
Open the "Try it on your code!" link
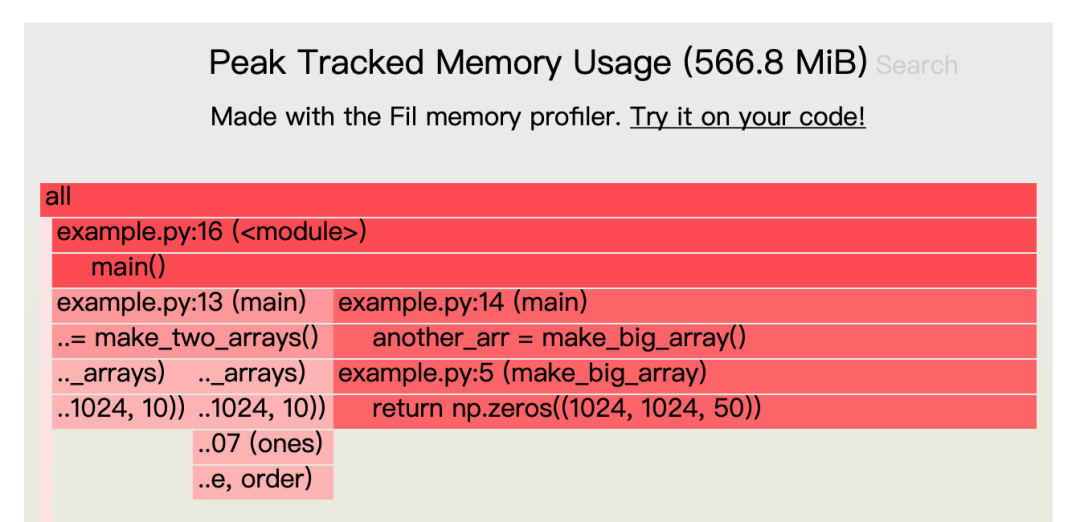[747, 117]
